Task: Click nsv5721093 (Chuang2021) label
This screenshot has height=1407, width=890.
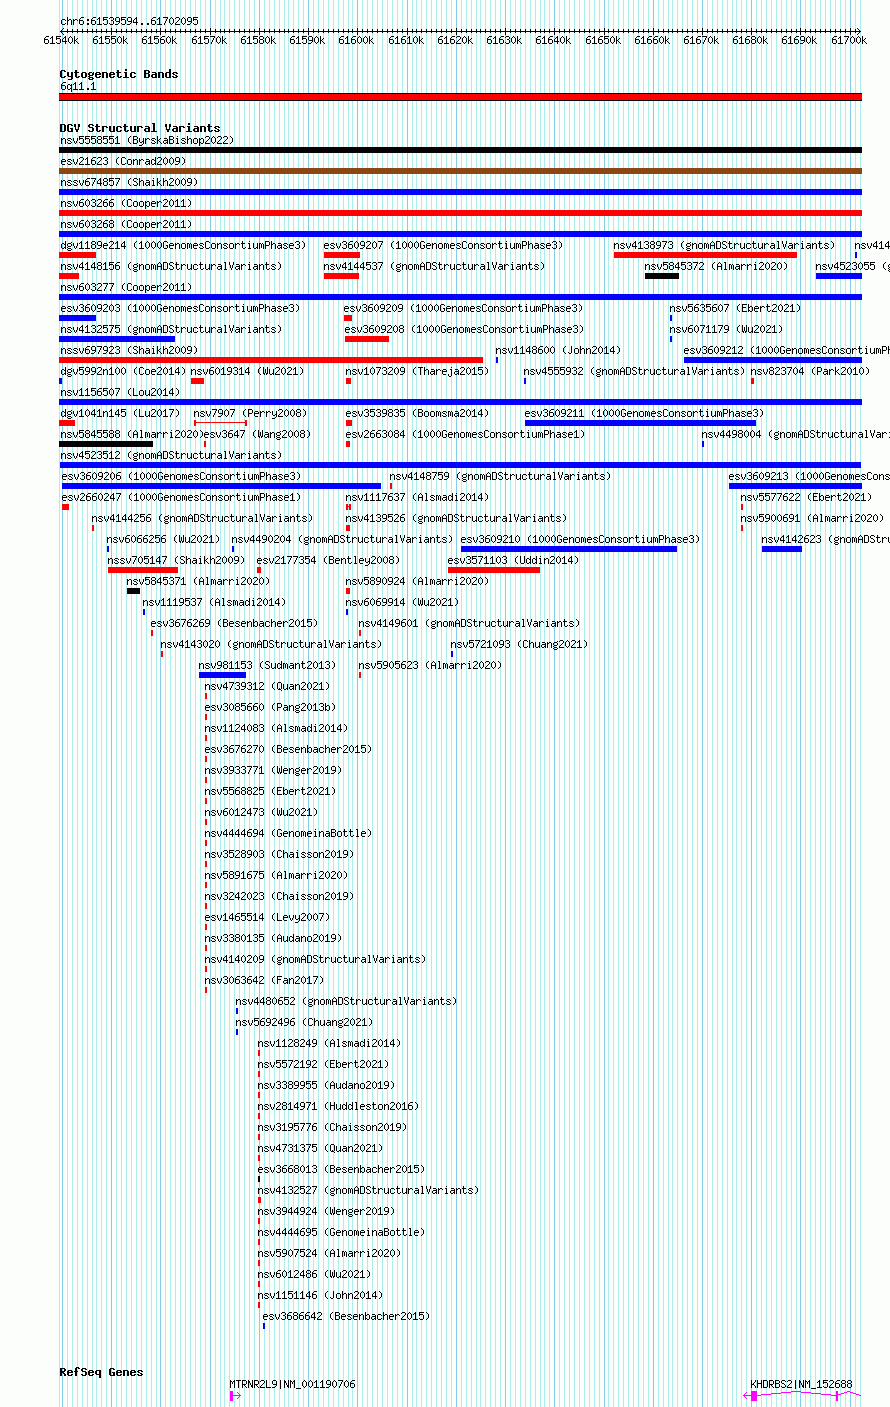Action: pyautogui.click(x=519, y=644)
